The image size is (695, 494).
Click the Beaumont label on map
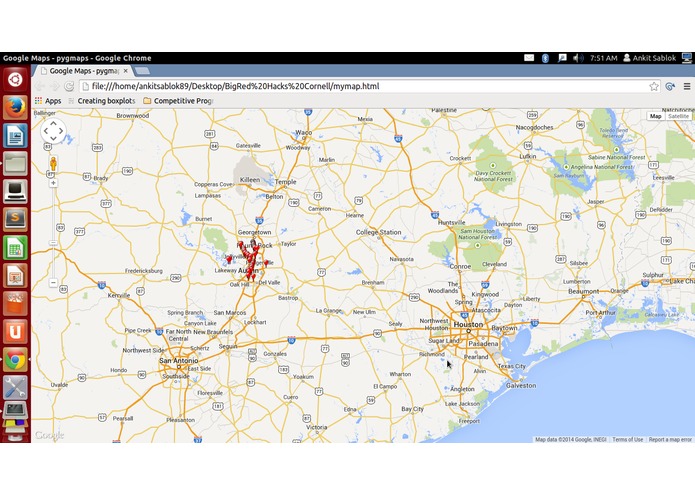click(x=583, y=292)
